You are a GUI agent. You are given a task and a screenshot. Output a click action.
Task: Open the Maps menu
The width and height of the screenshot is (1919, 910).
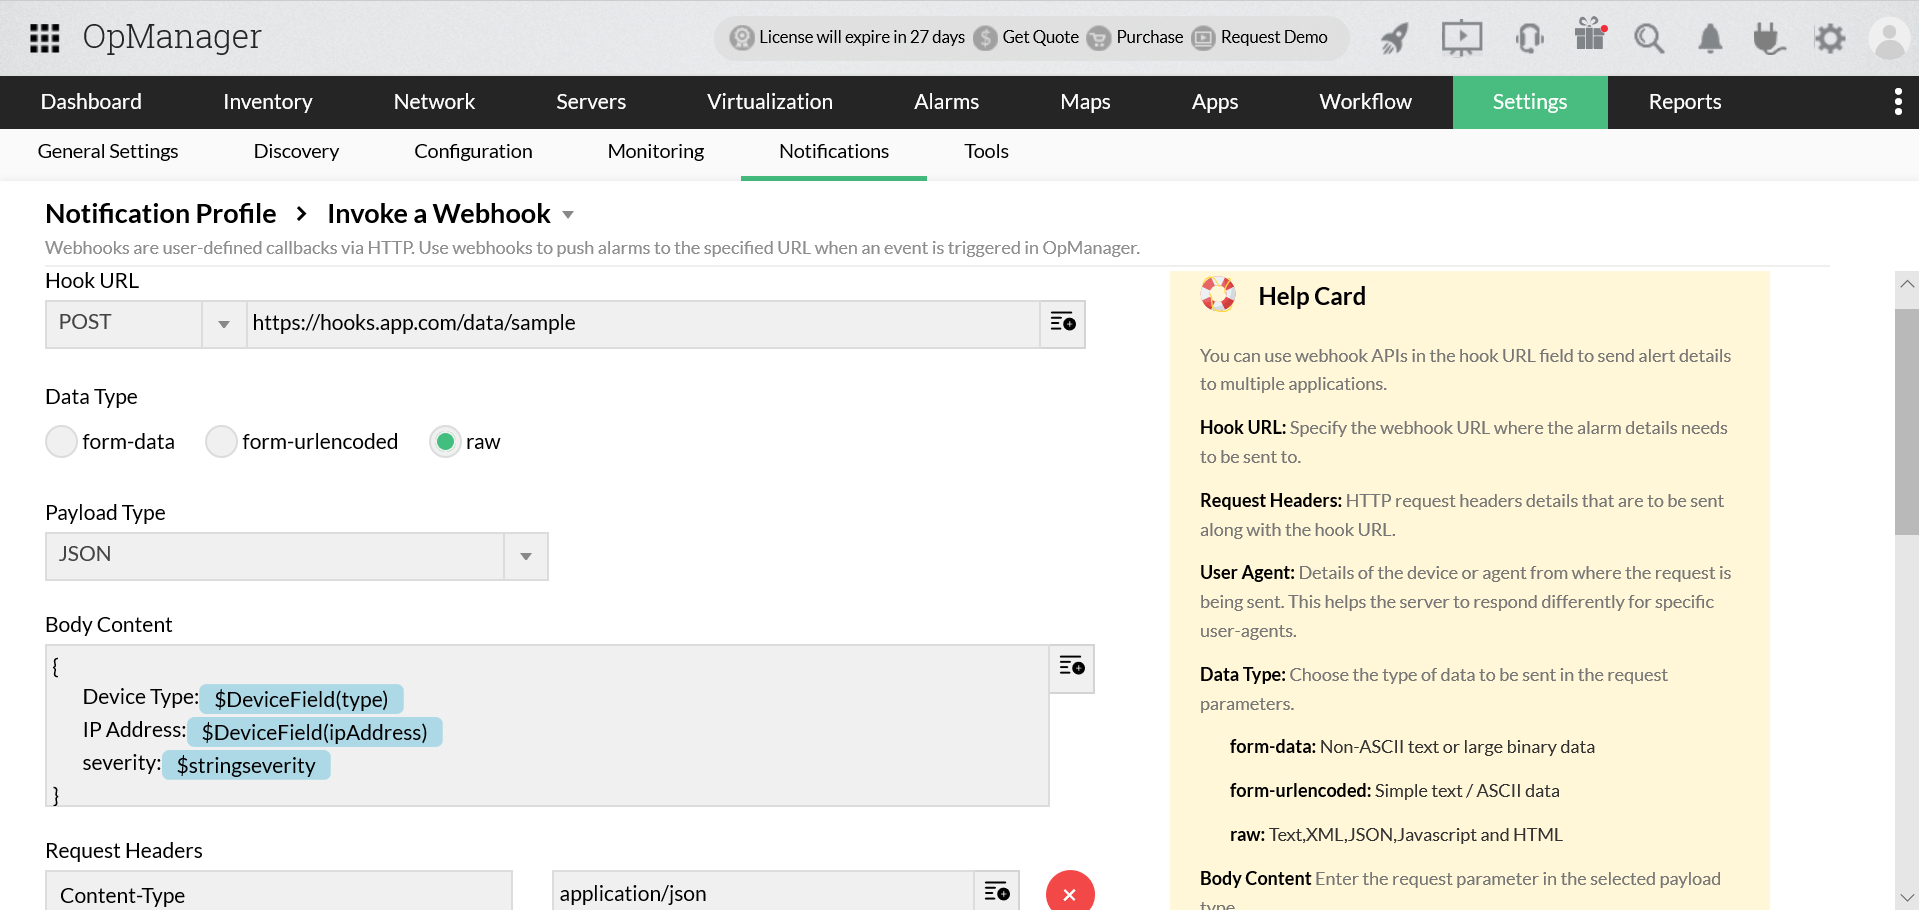point(1085,102)
